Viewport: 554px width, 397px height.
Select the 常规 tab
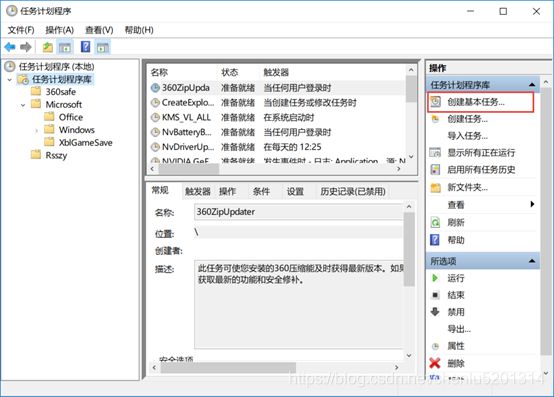click(160, 191)
